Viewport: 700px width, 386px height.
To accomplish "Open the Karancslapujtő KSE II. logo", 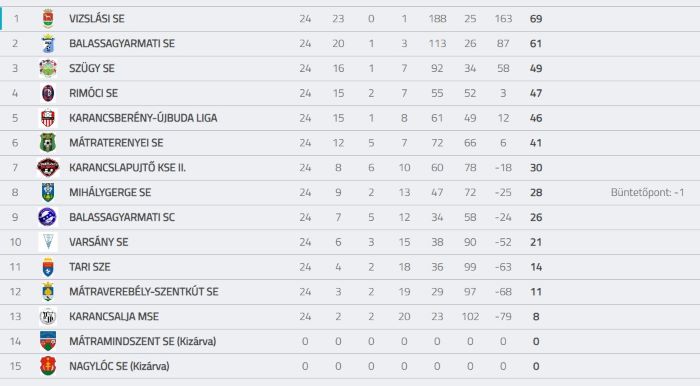I will coord(48,168).
